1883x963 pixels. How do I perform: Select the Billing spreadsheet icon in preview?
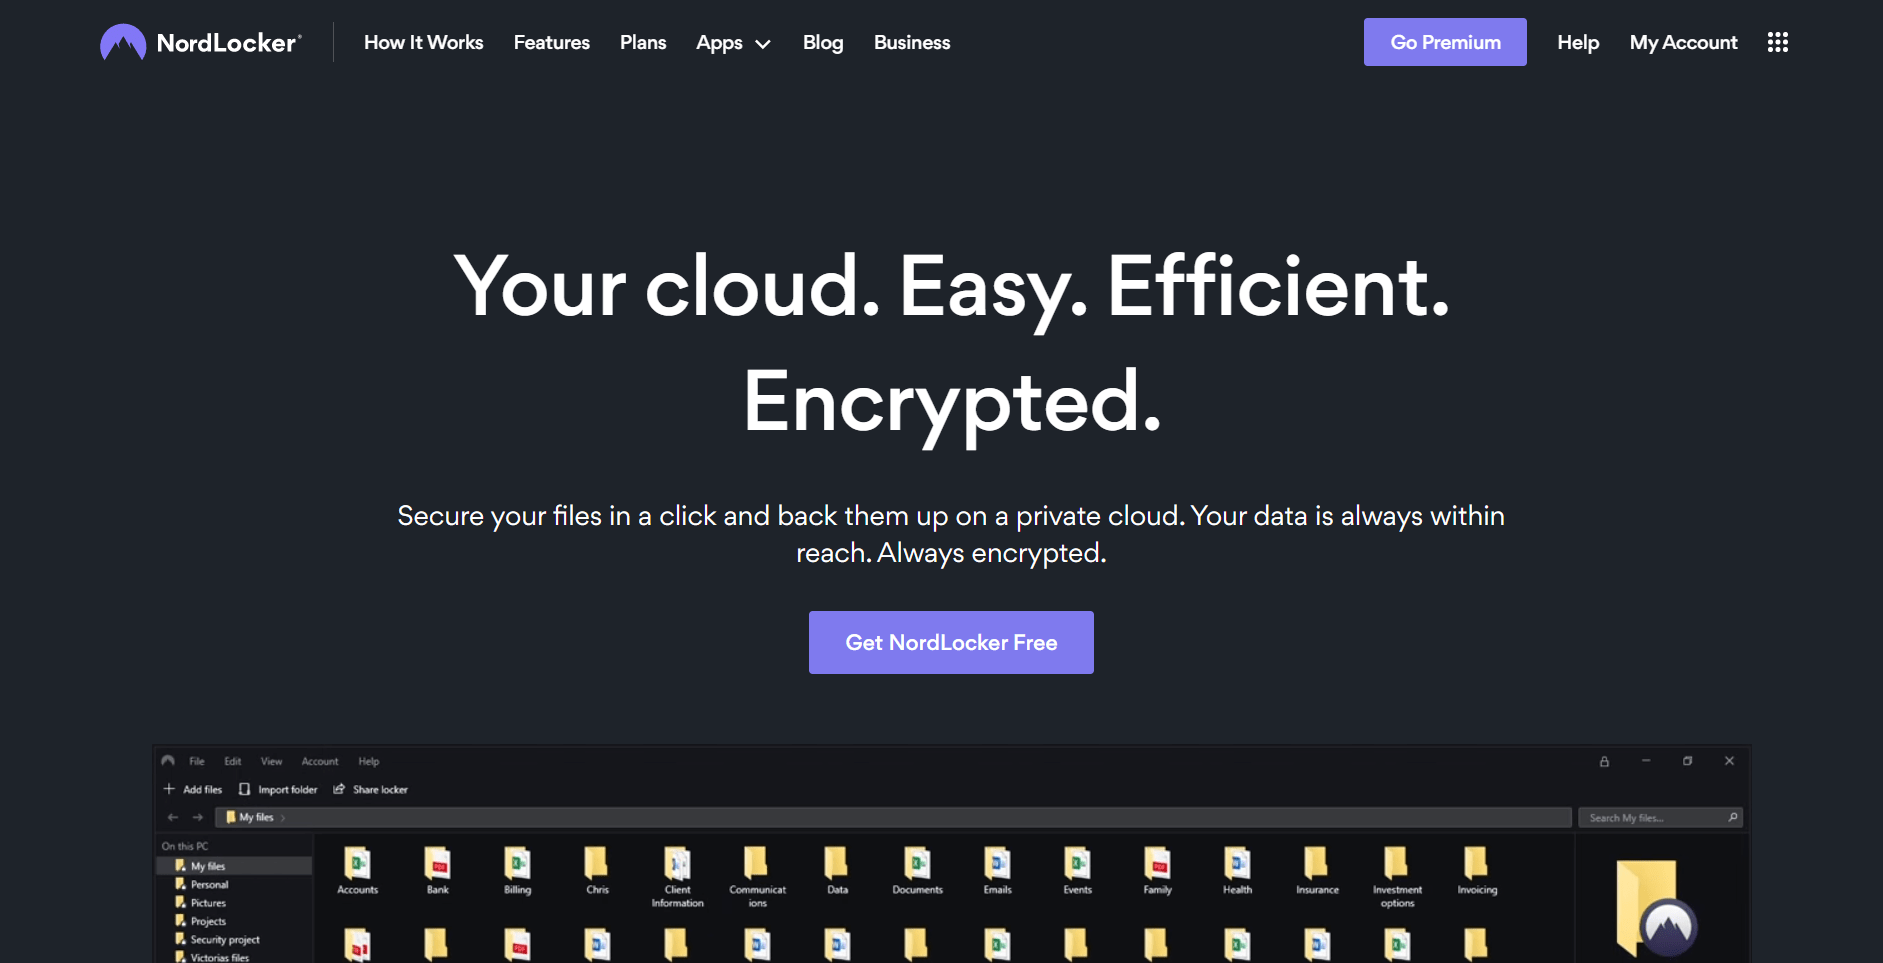pyautogui.click(x=517, y=863)
